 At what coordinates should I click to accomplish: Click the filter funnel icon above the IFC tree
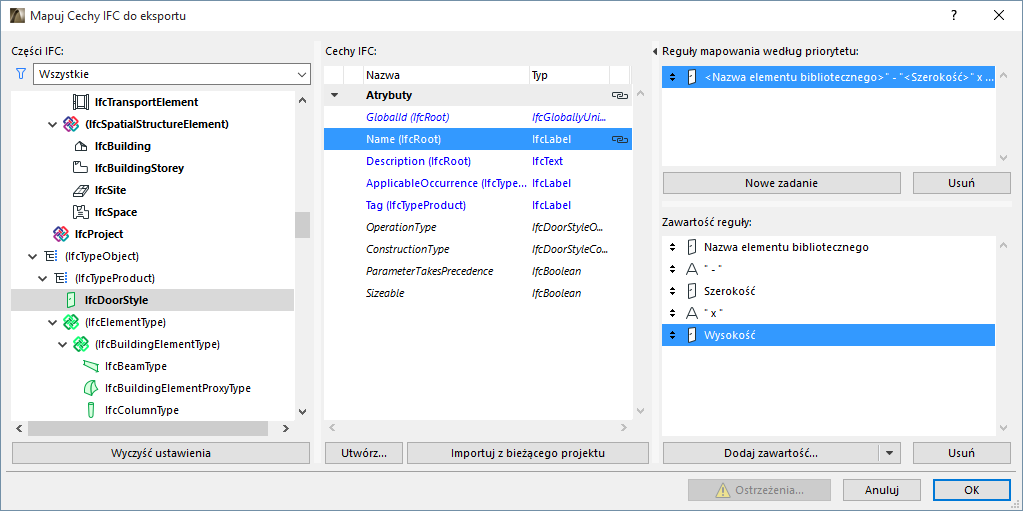pyautogui.click(x=20, y=74)
